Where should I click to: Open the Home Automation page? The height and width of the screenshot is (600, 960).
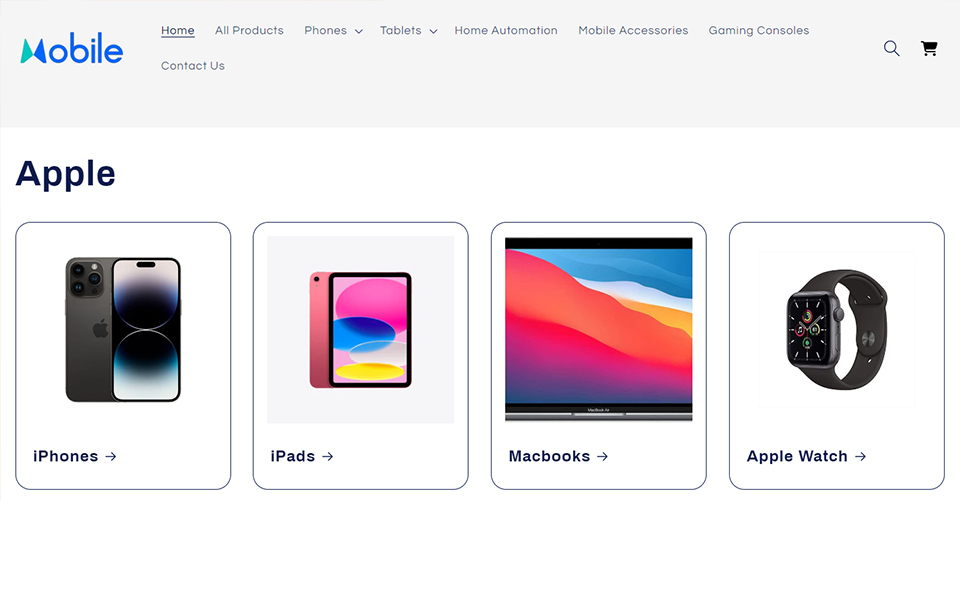tap(506, 30)
